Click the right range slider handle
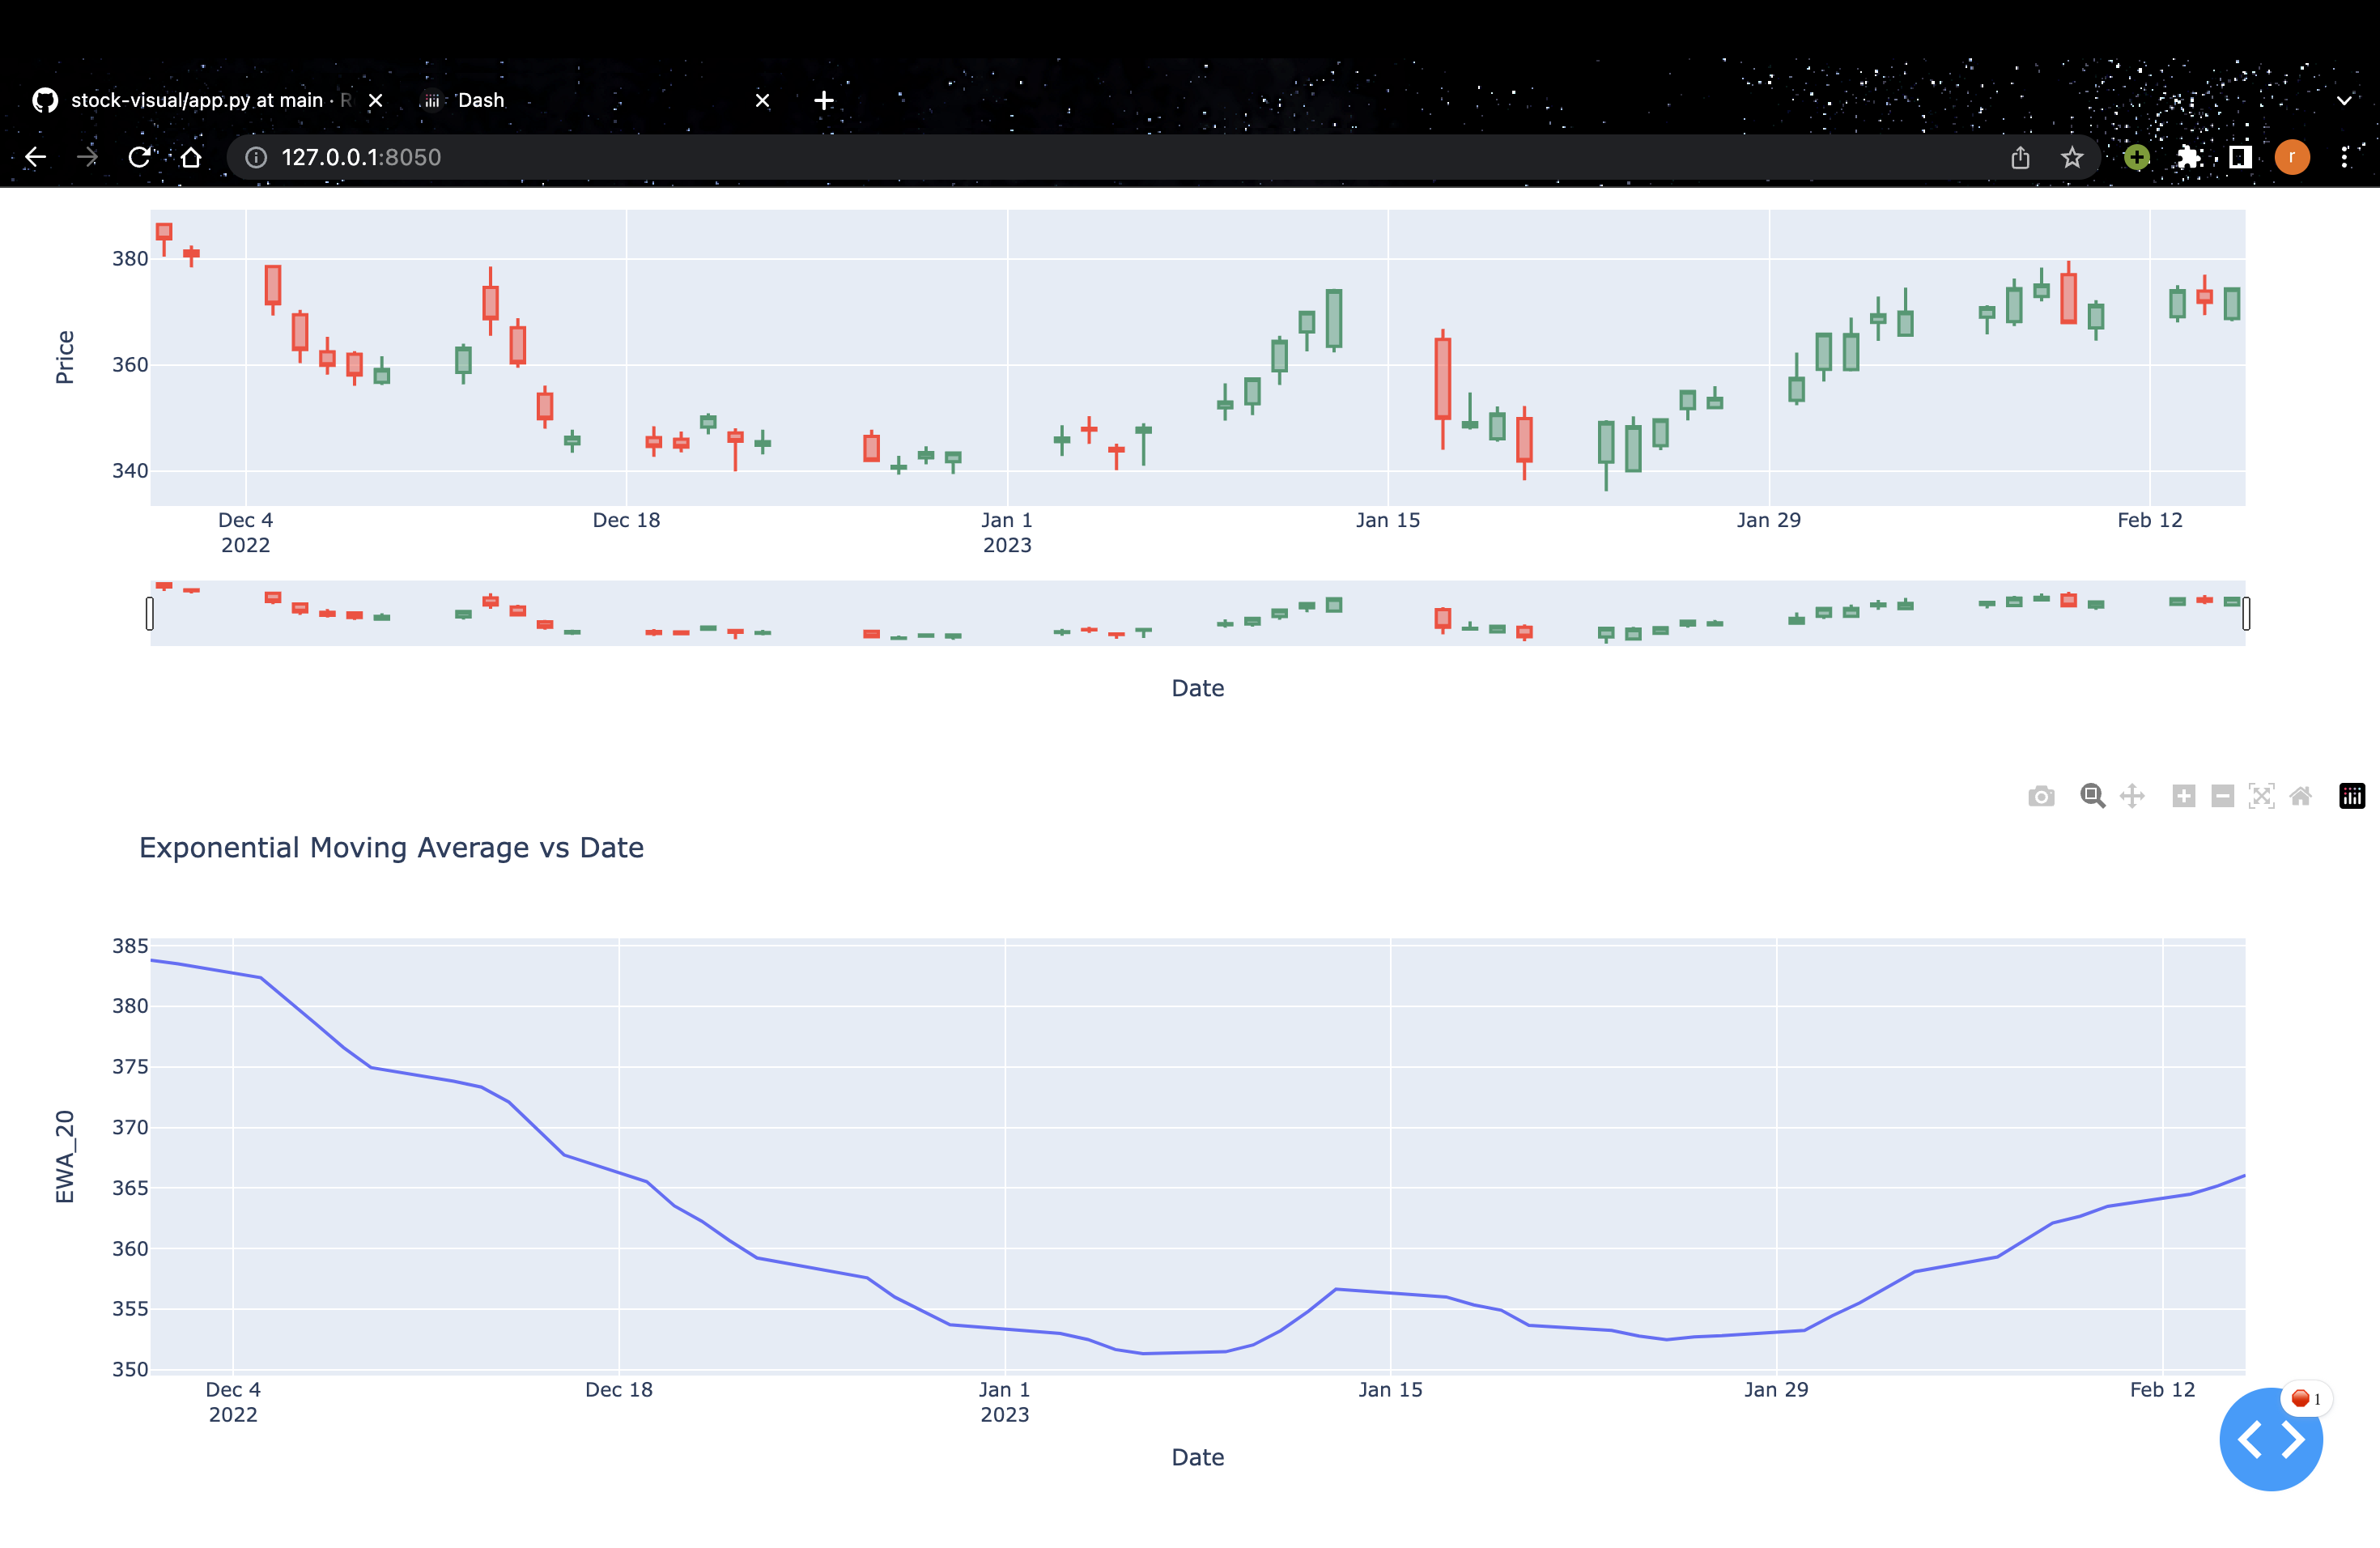The image size is (2380, 1548). pyautogui.click(x=2246, y=613)
